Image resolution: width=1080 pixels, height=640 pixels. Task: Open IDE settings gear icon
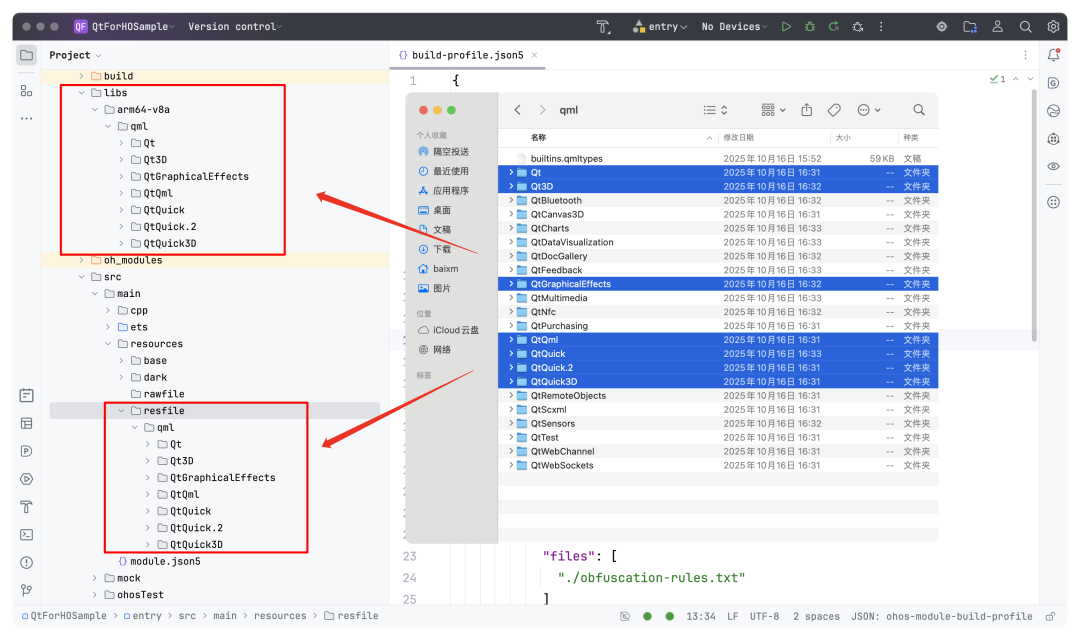[1053, 27]
